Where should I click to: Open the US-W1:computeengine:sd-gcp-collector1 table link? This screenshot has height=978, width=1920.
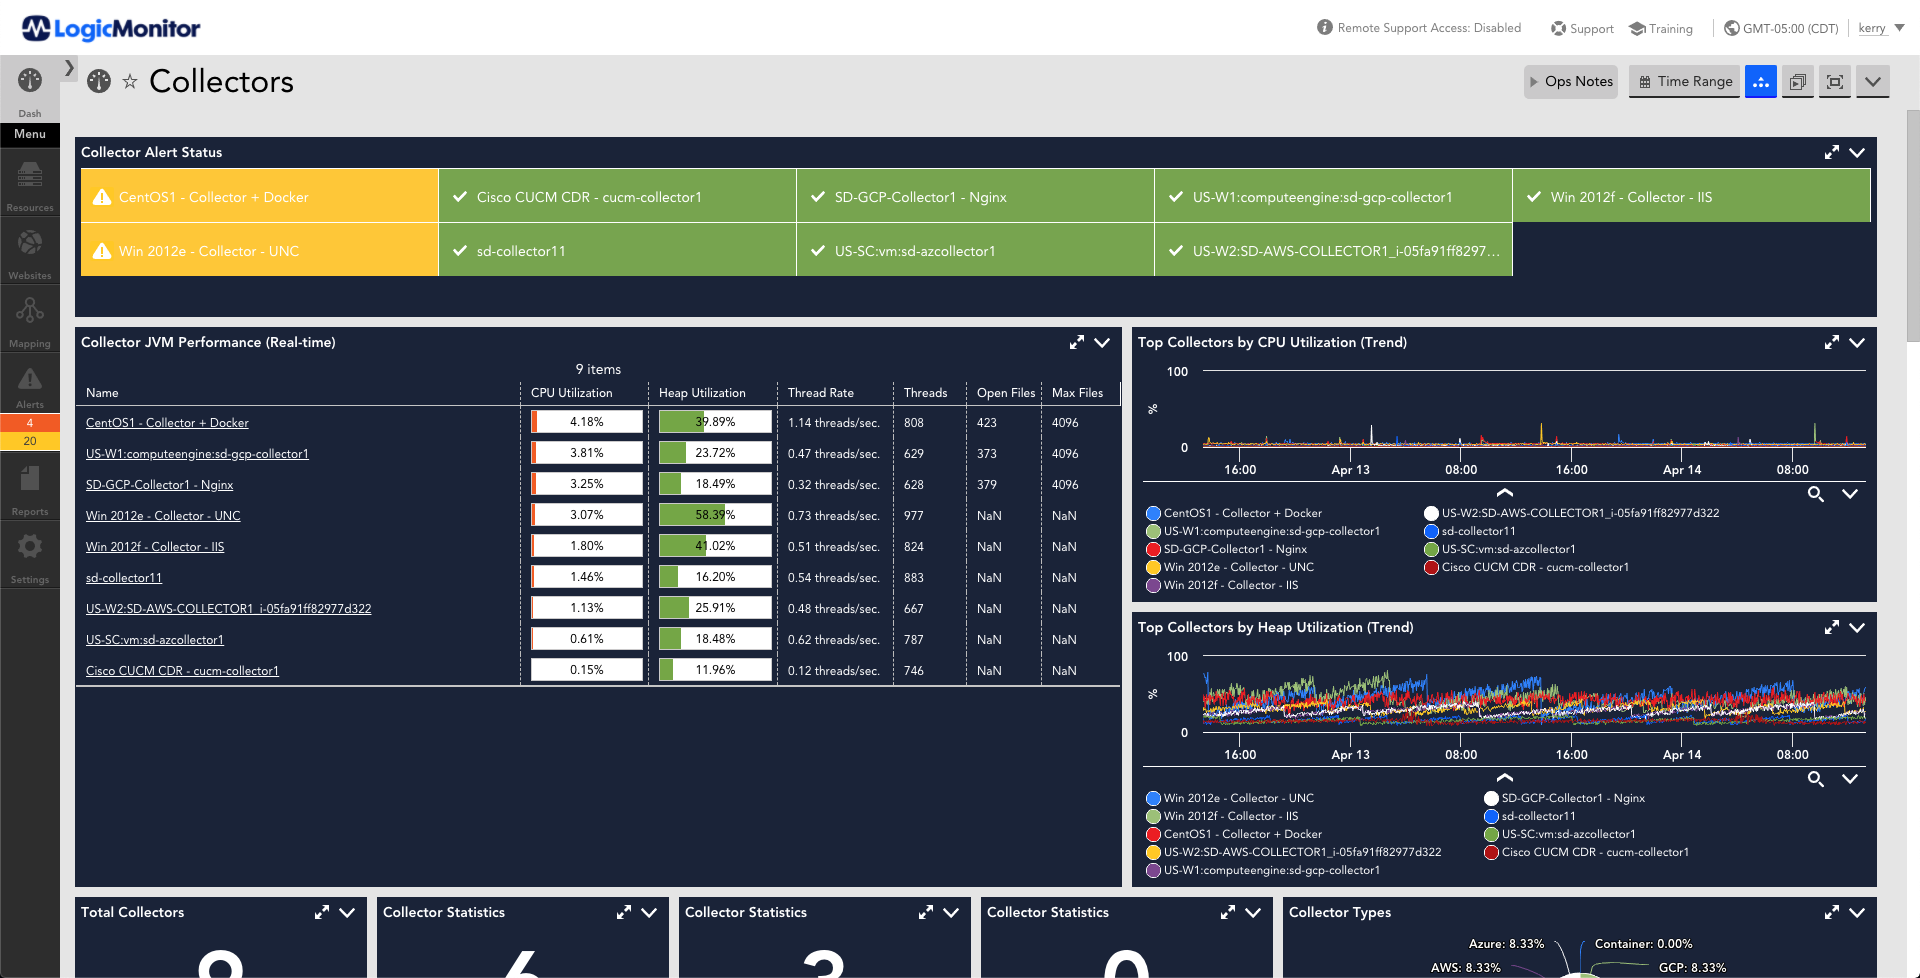197,454
